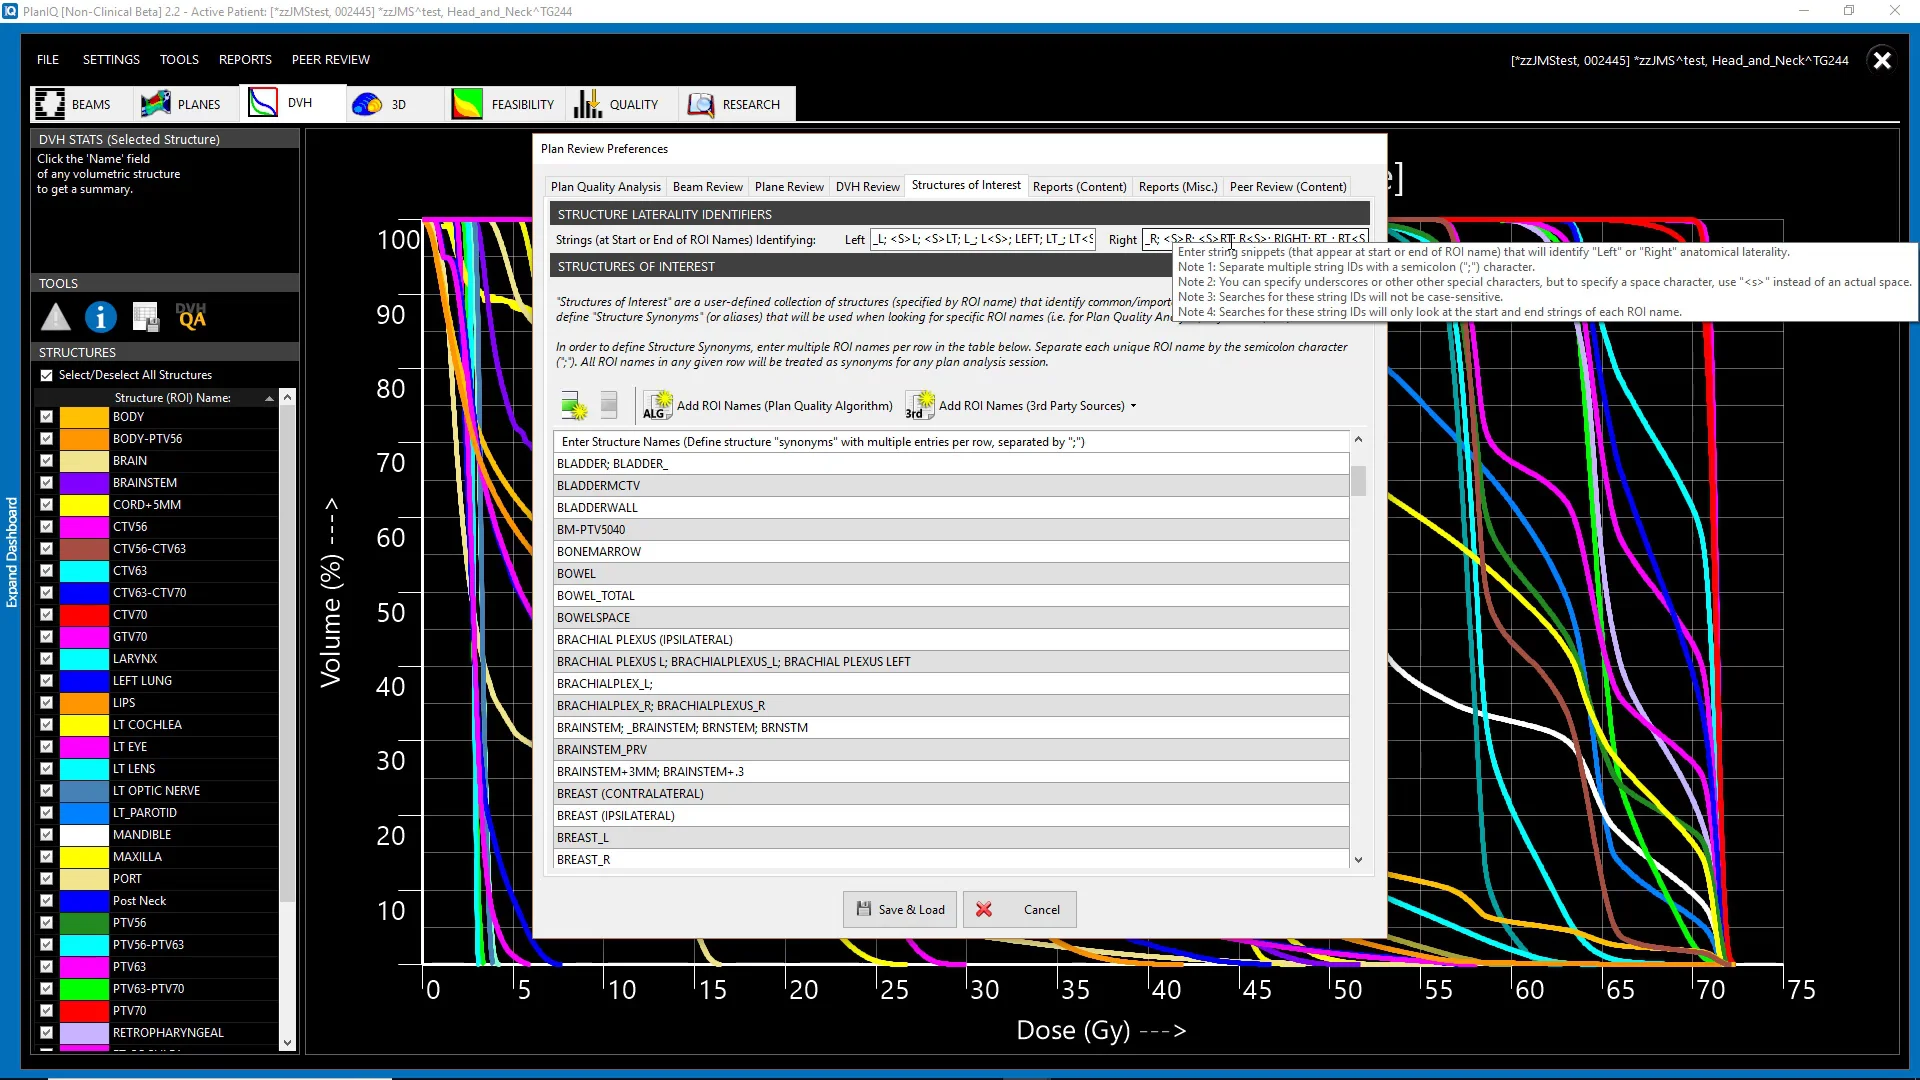Image resolution: width=1920 pixels, height=1080 pixels.
Task: Select the BLADDERWALL row
Action: click(x=951, y=508)
